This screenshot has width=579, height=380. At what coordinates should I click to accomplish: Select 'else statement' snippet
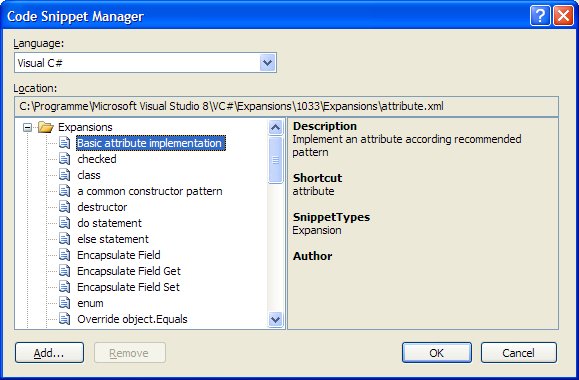click(113, 239)
